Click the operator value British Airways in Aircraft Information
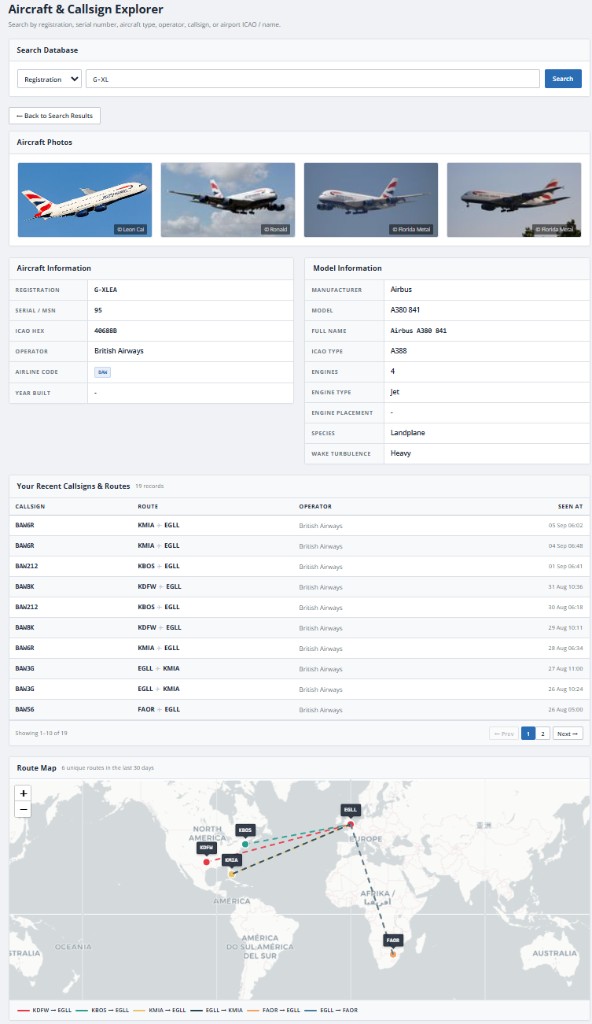 [119, 351]
